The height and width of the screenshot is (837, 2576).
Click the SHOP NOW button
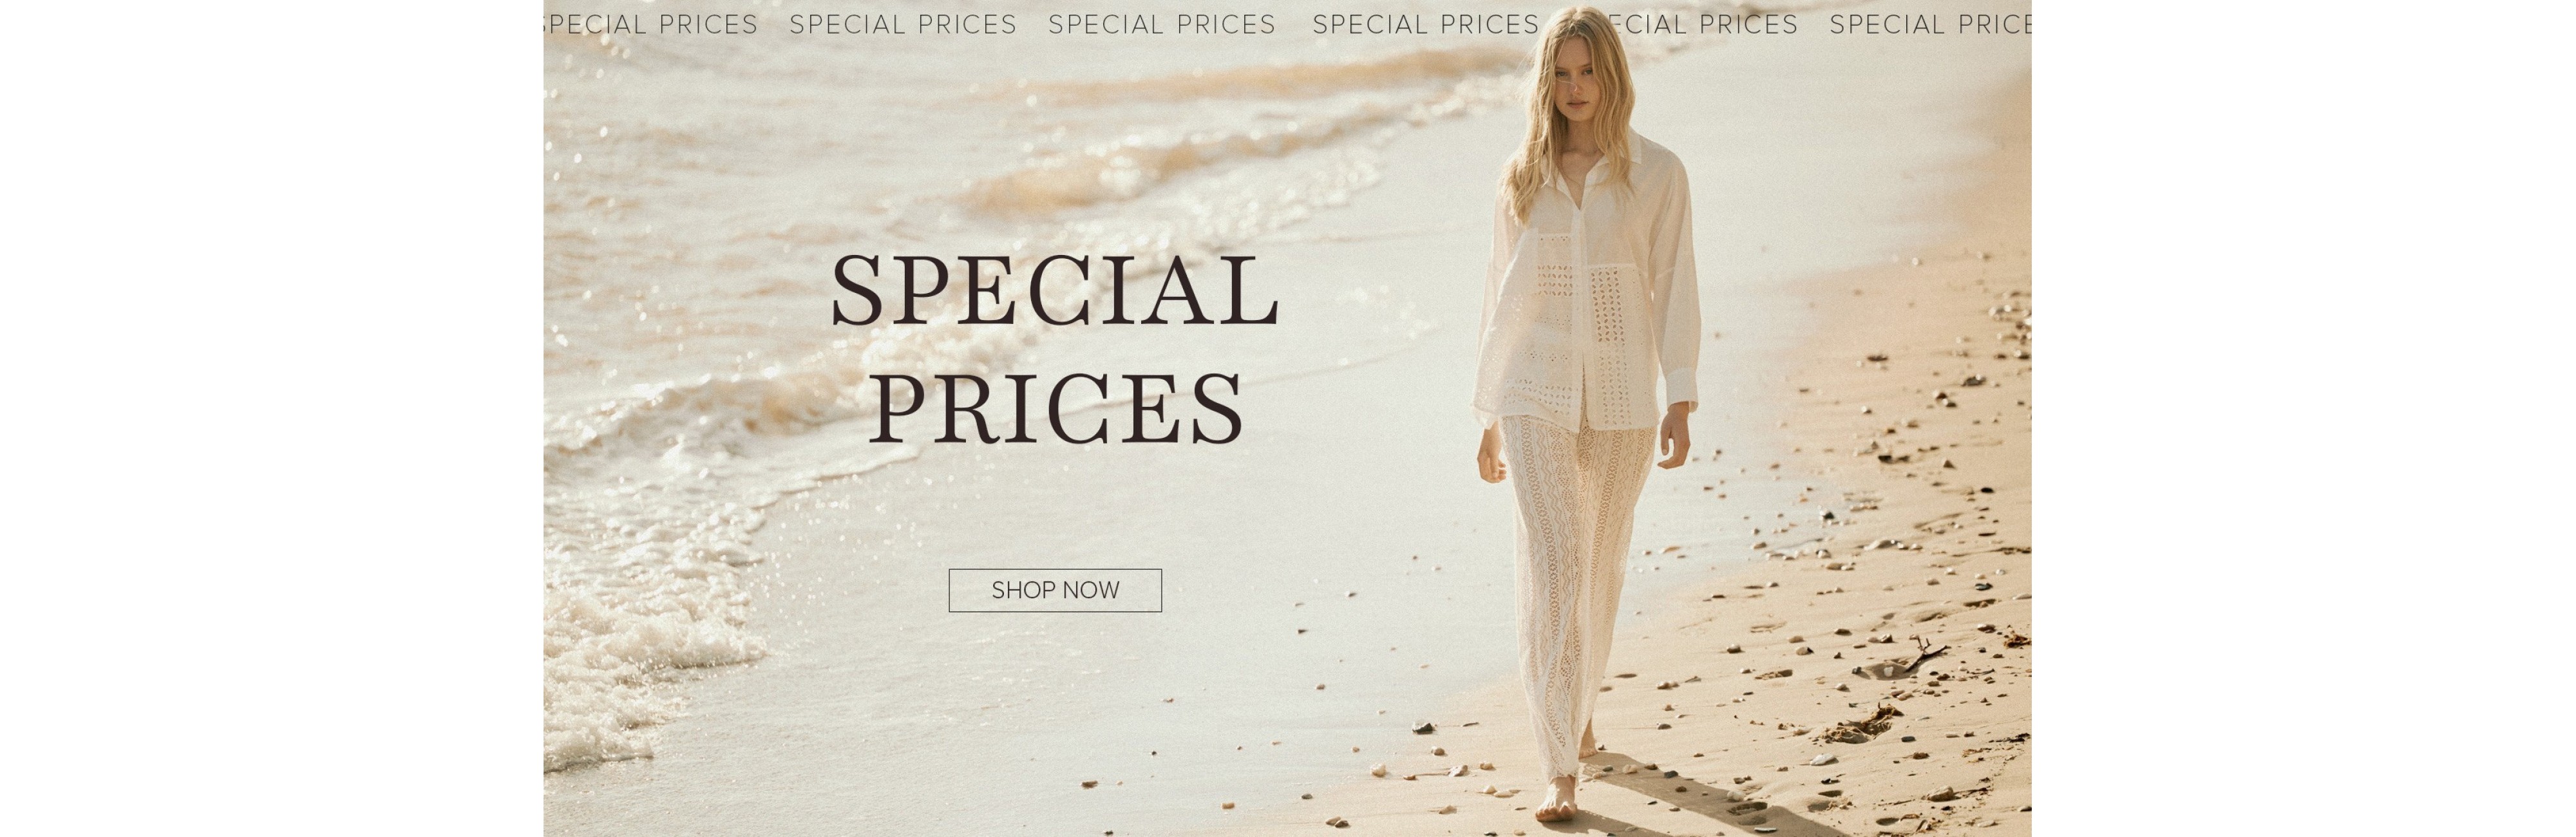coord(1055,590)
